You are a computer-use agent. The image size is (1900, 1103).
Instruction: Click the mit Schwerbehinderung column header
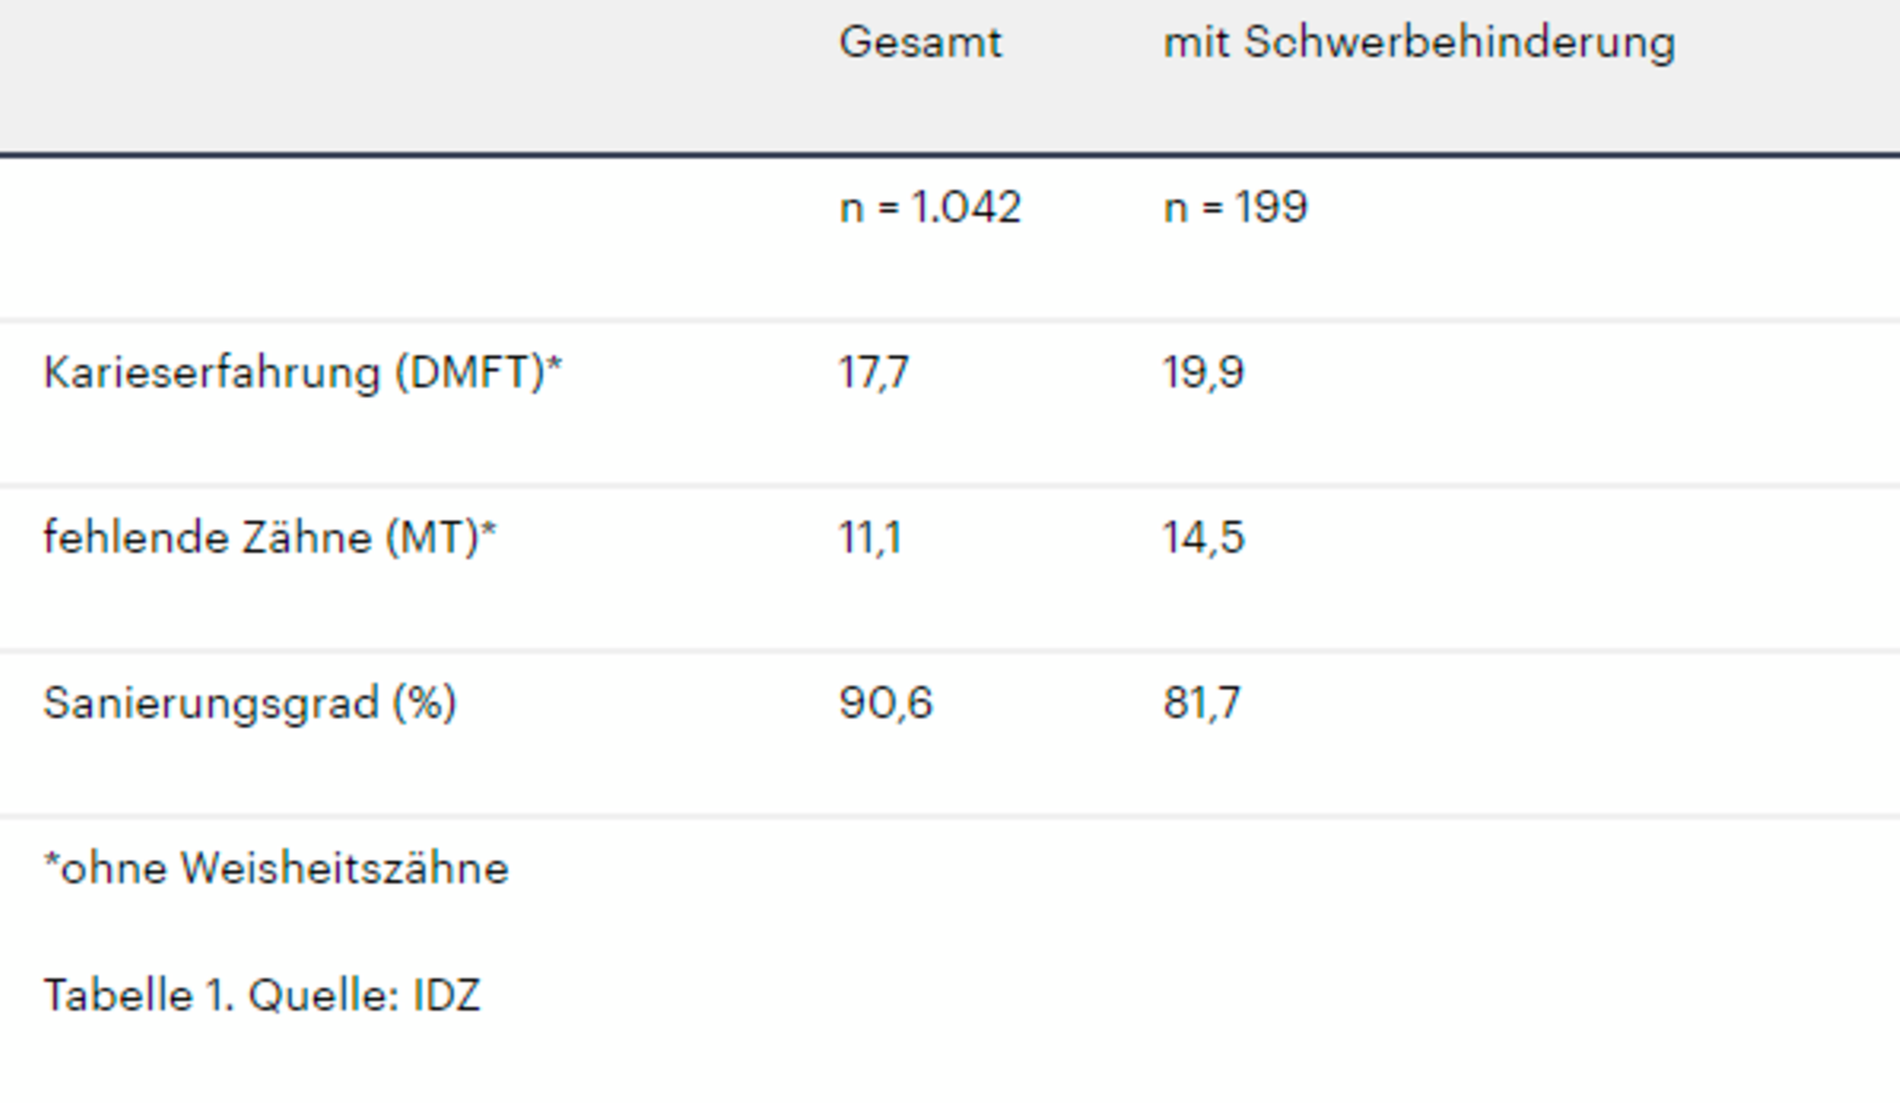[x=1418, y=43]
